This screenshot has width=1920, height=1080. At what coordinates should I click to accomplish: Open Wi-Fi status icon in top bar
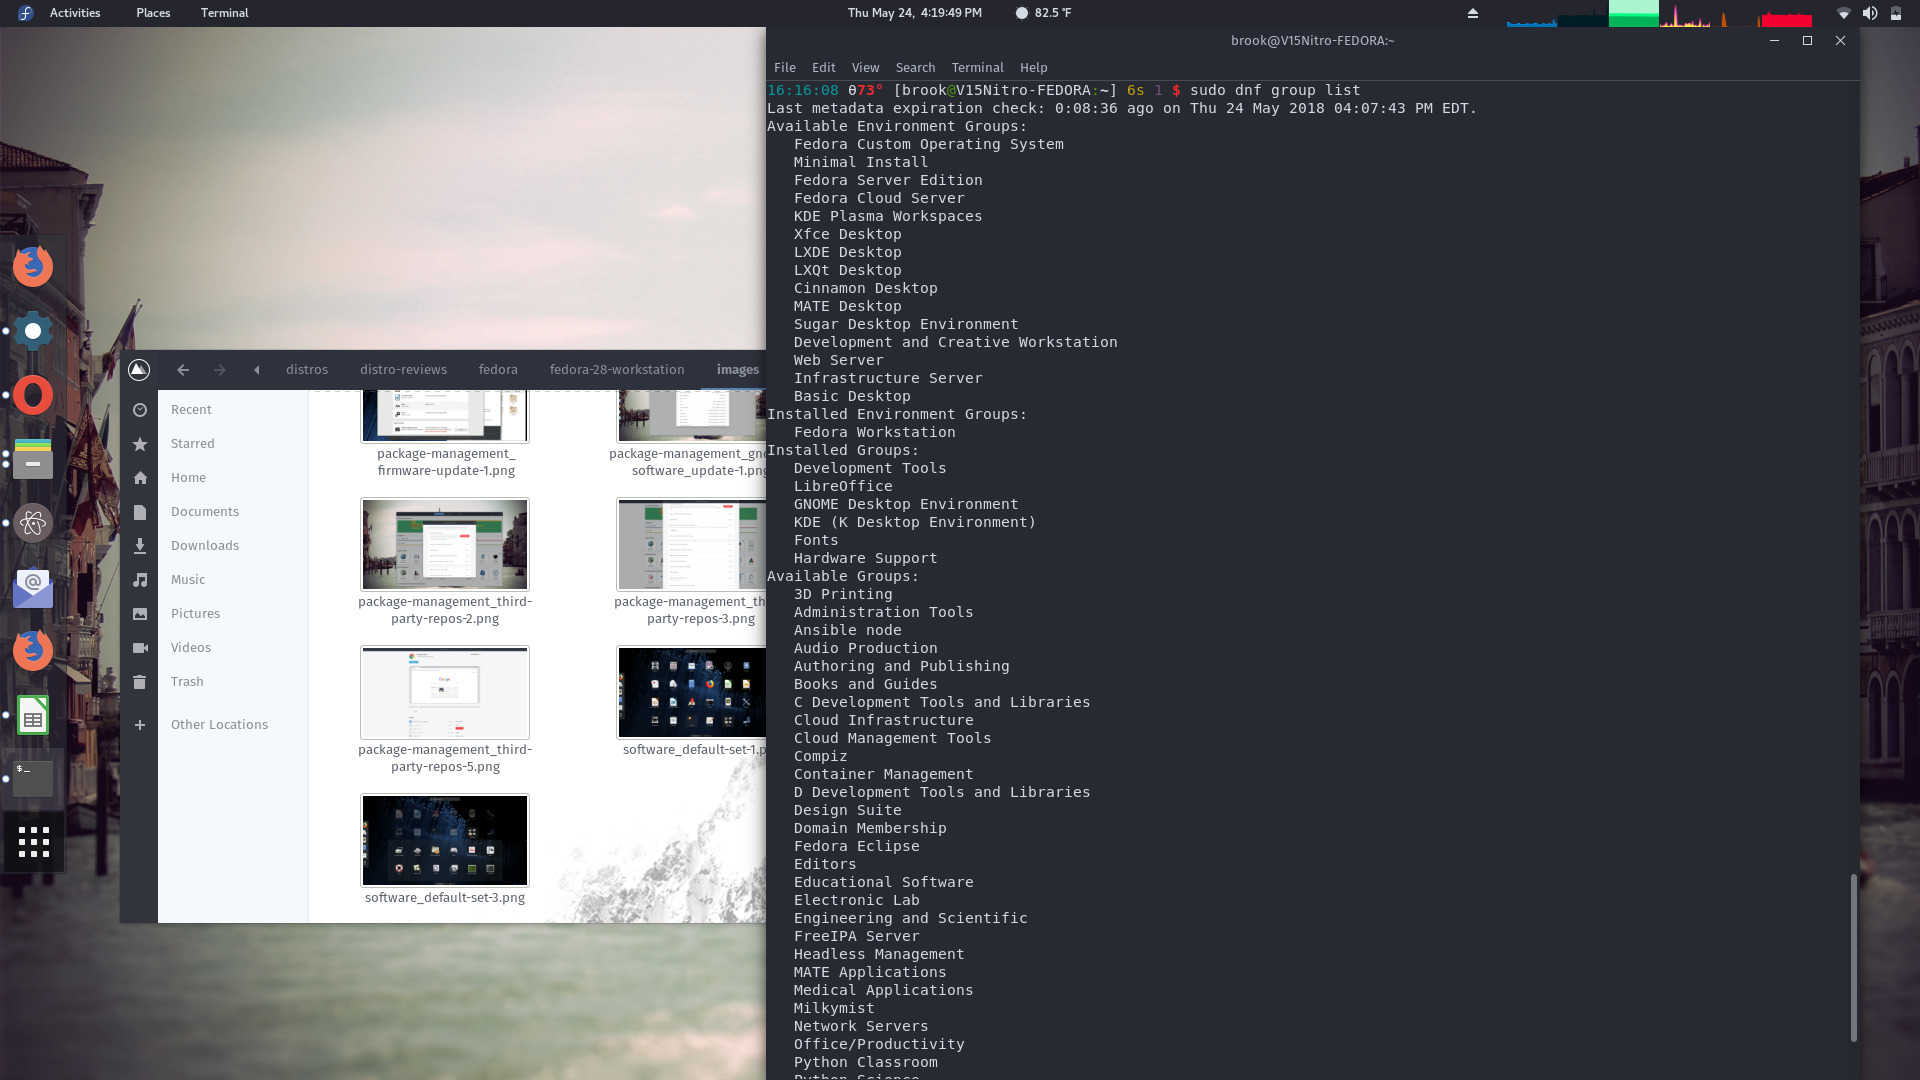click(x=1843, y=13)
